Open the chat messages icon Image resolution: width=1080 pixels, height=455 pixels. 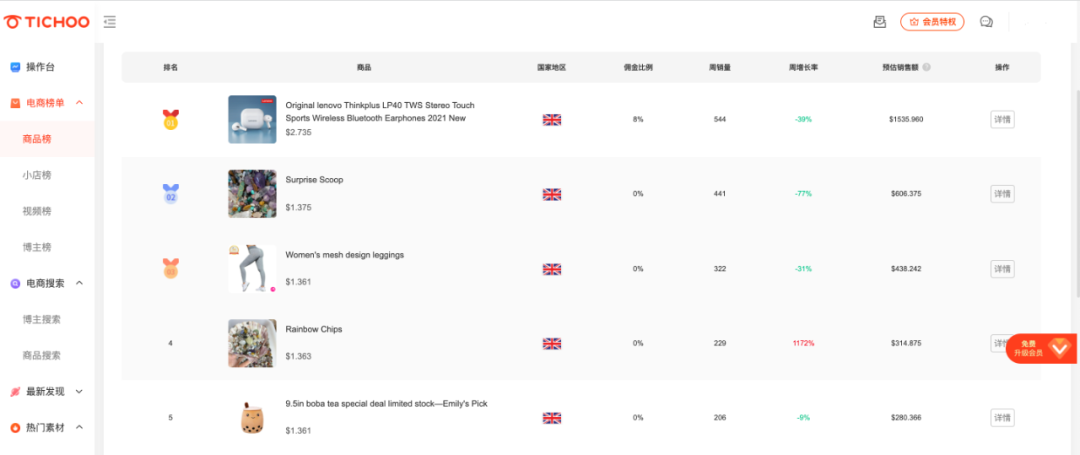coord(986,22)
